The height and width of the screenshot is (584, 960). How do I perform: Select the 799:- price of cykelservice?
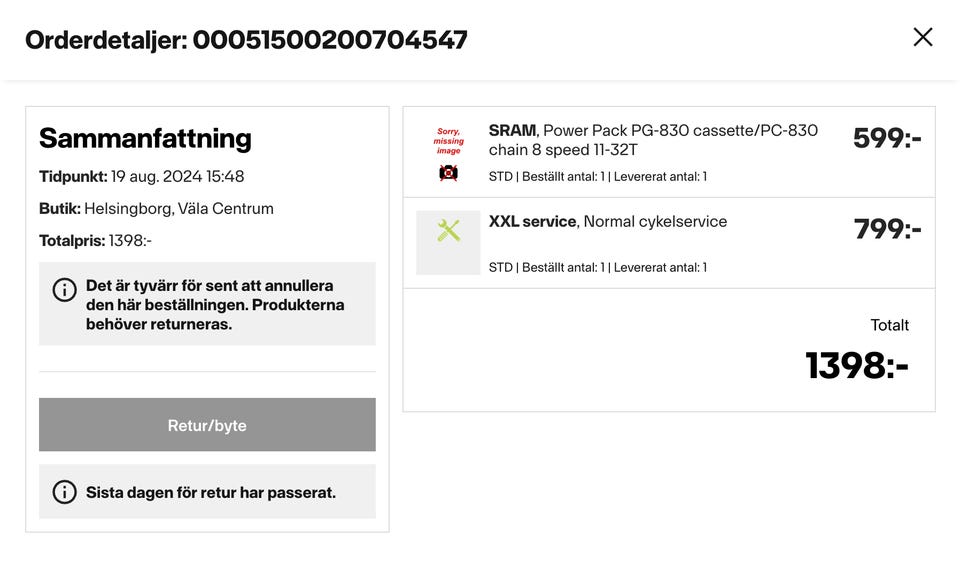(x=886, y=229)
